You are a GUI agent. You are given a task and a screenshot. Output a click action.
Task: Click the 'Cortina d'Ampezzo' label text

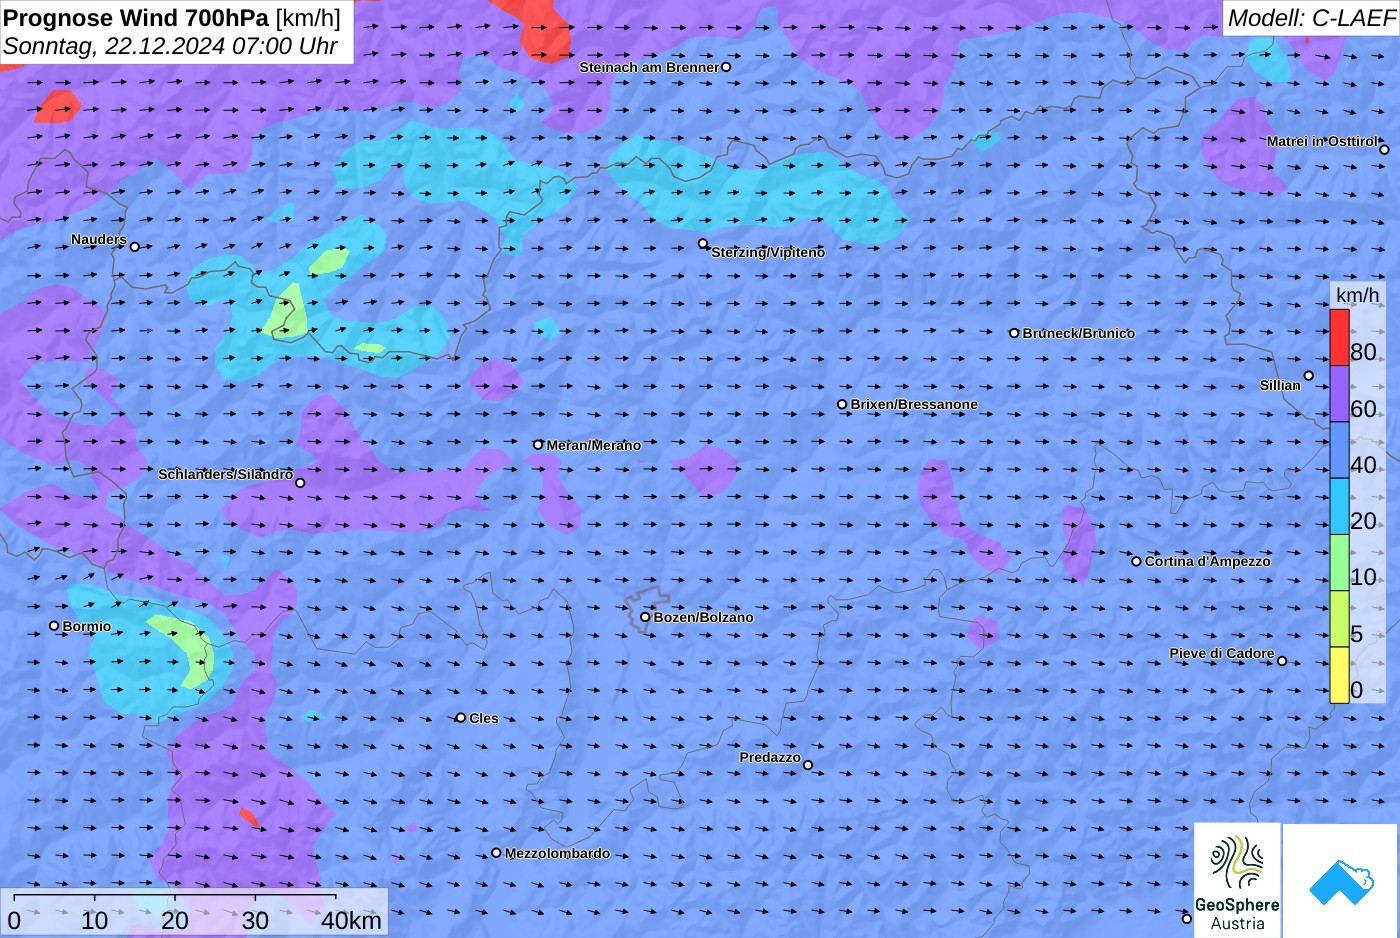pos(1207,561)
